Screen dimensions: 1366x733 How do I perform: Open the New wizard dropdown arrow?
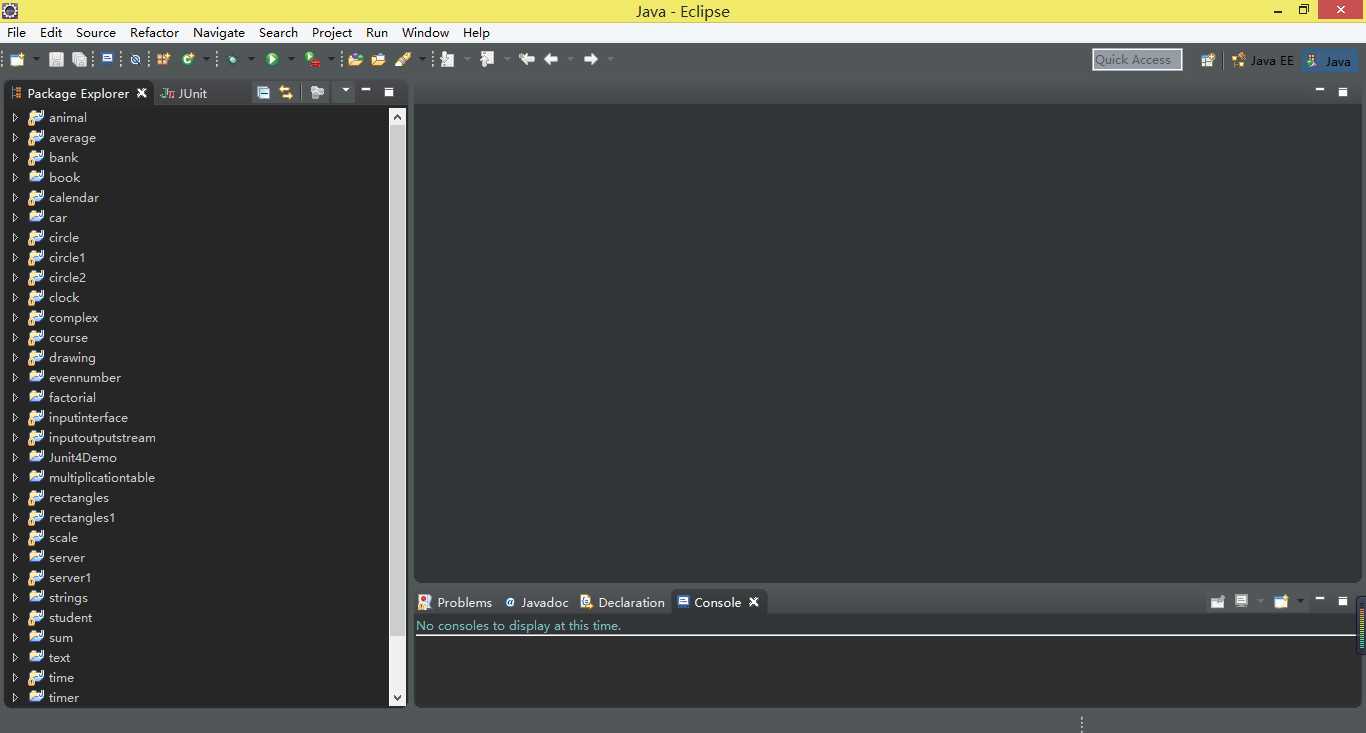[x=36, y=60]
